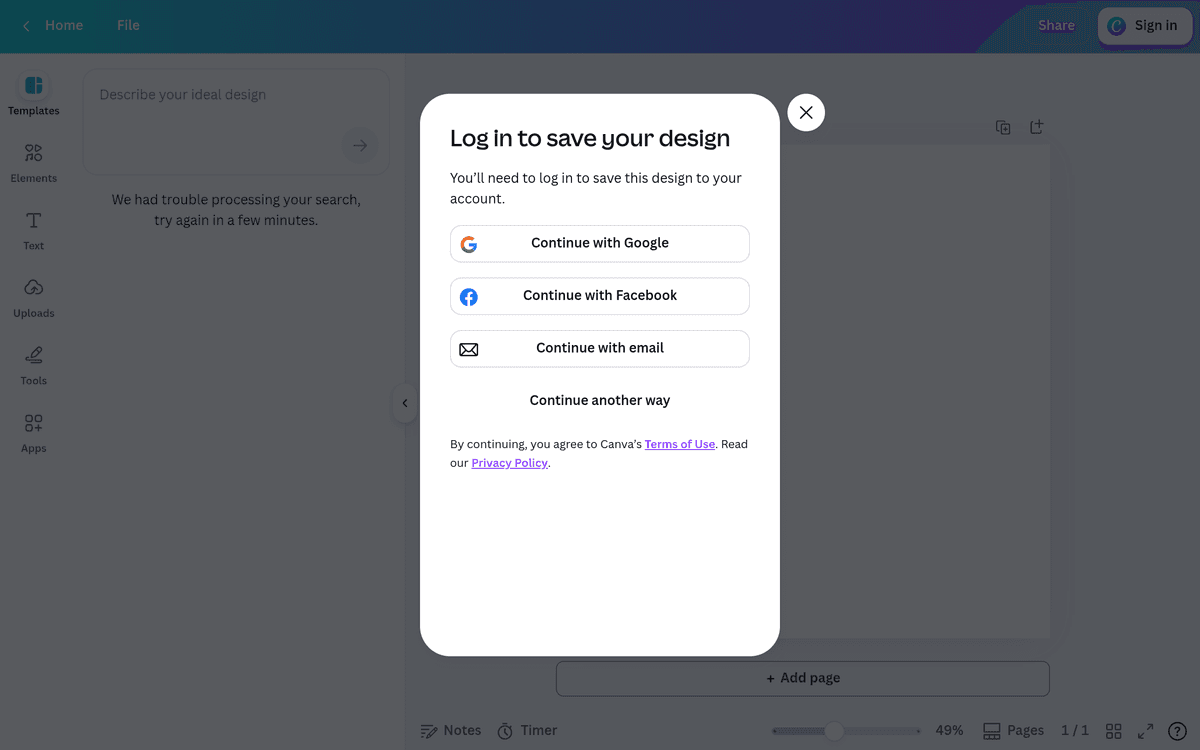Show grid view of pages
The width and height of the screenshot is (1200, 750).
coord(1114,731)
